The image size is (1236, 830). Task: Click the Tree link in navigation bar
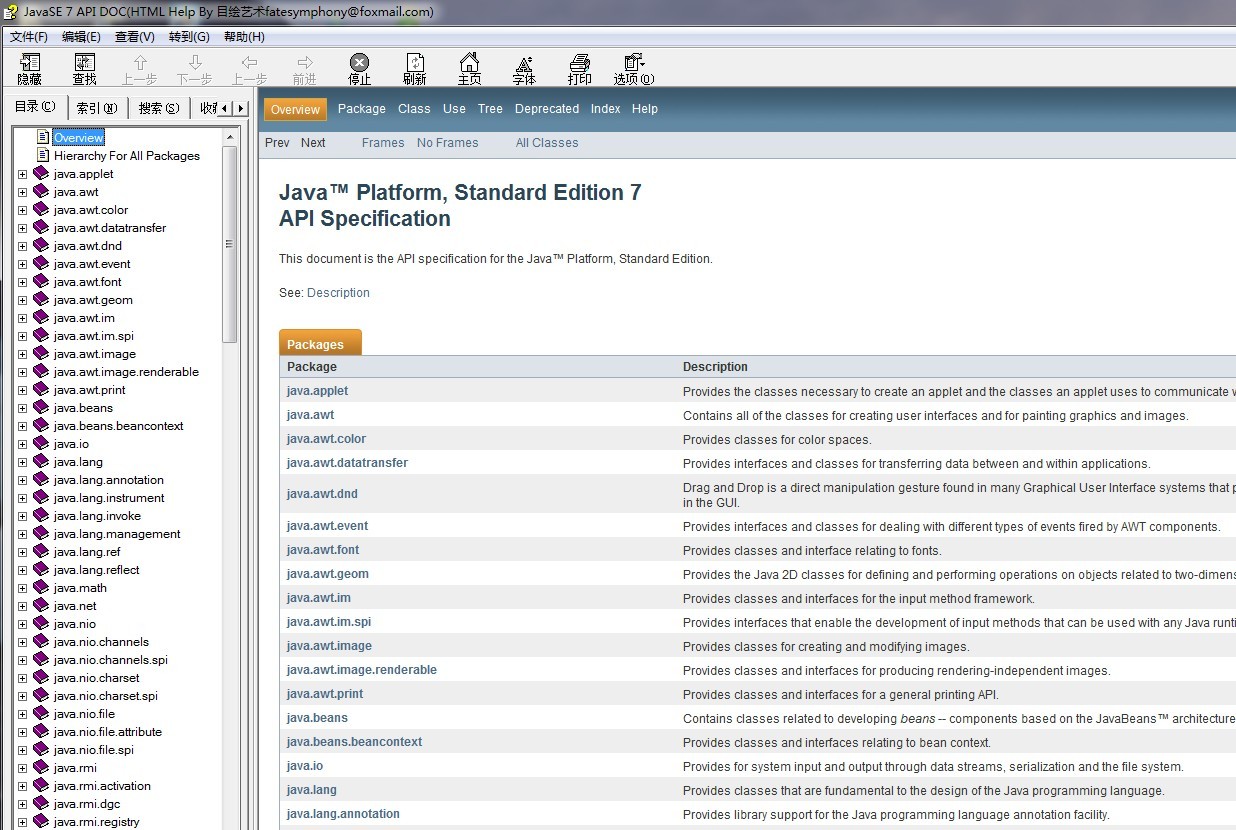coord(490,109)
